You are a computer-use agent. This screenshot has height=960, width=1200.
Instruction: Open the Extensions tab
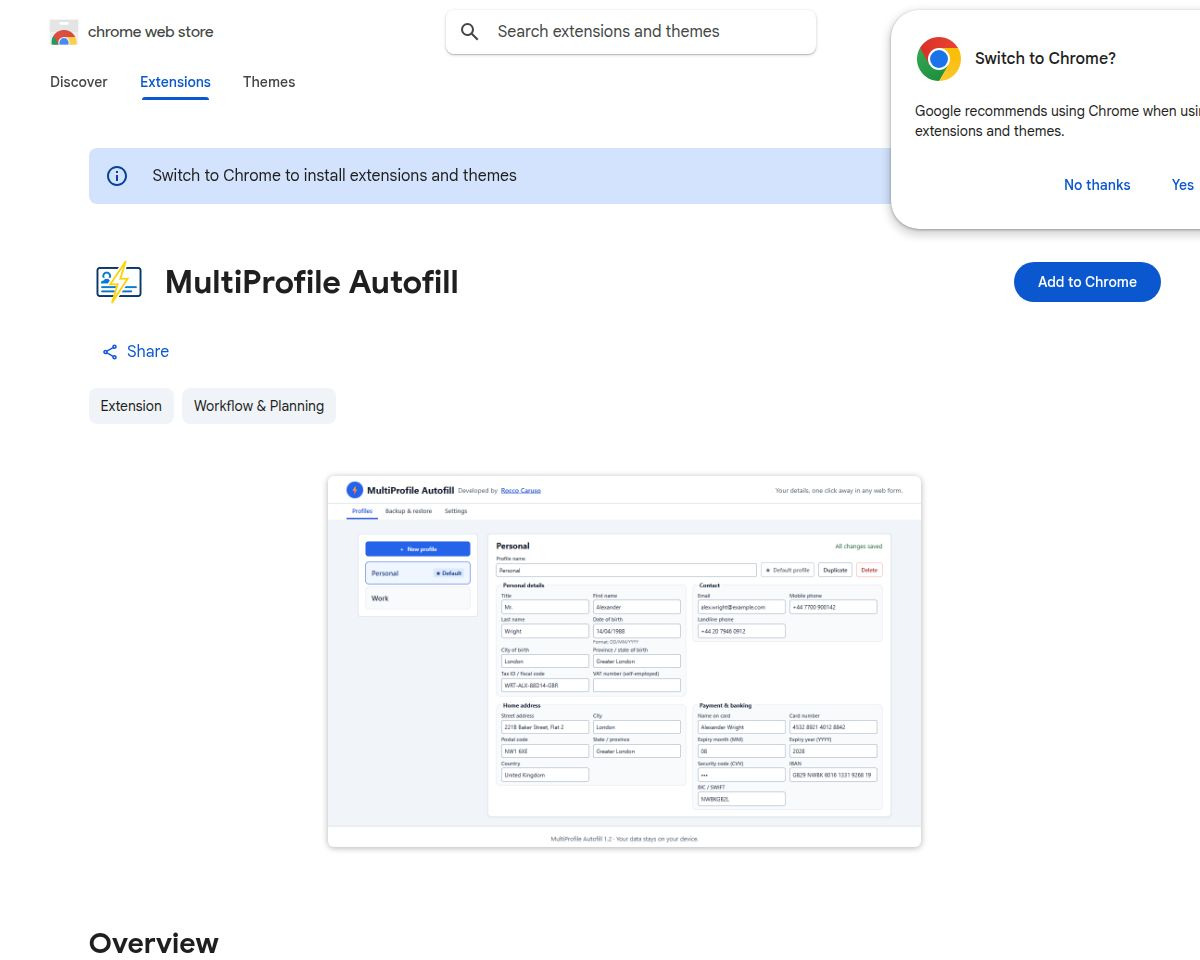click(175, 82)
